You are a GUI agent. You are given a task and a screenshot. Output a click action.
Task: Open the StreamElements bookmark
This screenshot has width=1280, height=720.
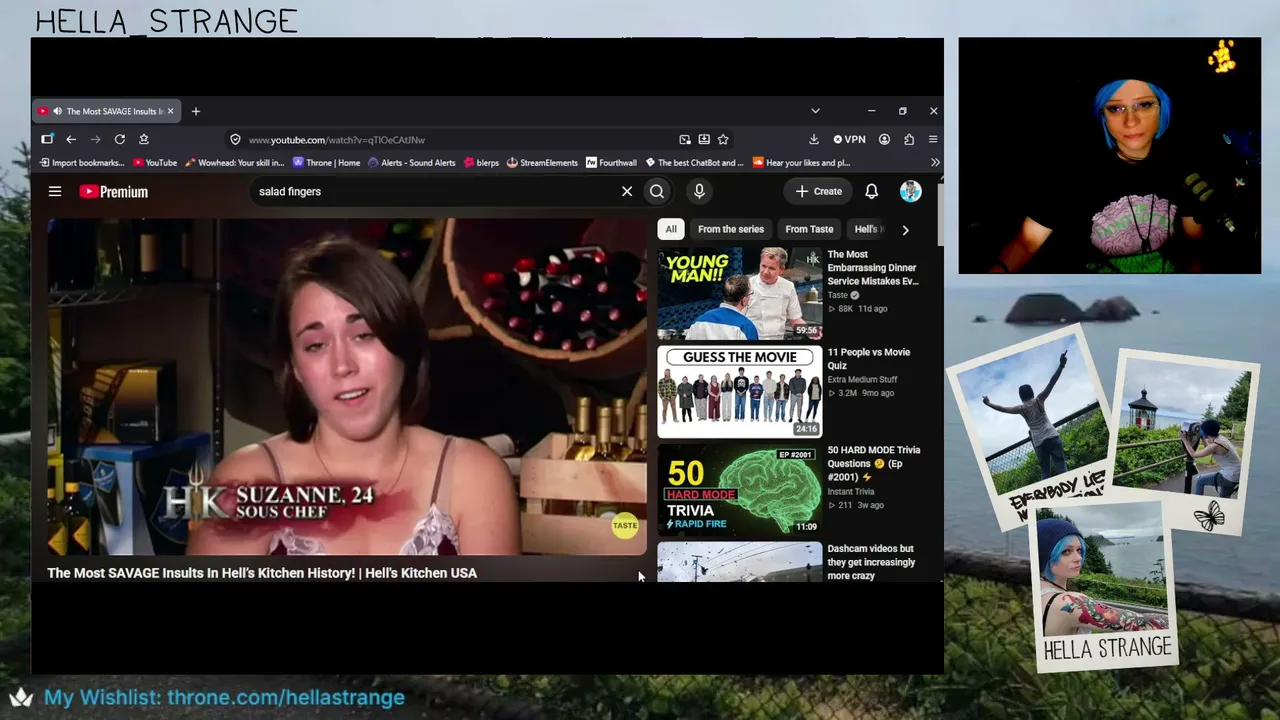click(x=543, y=162)
